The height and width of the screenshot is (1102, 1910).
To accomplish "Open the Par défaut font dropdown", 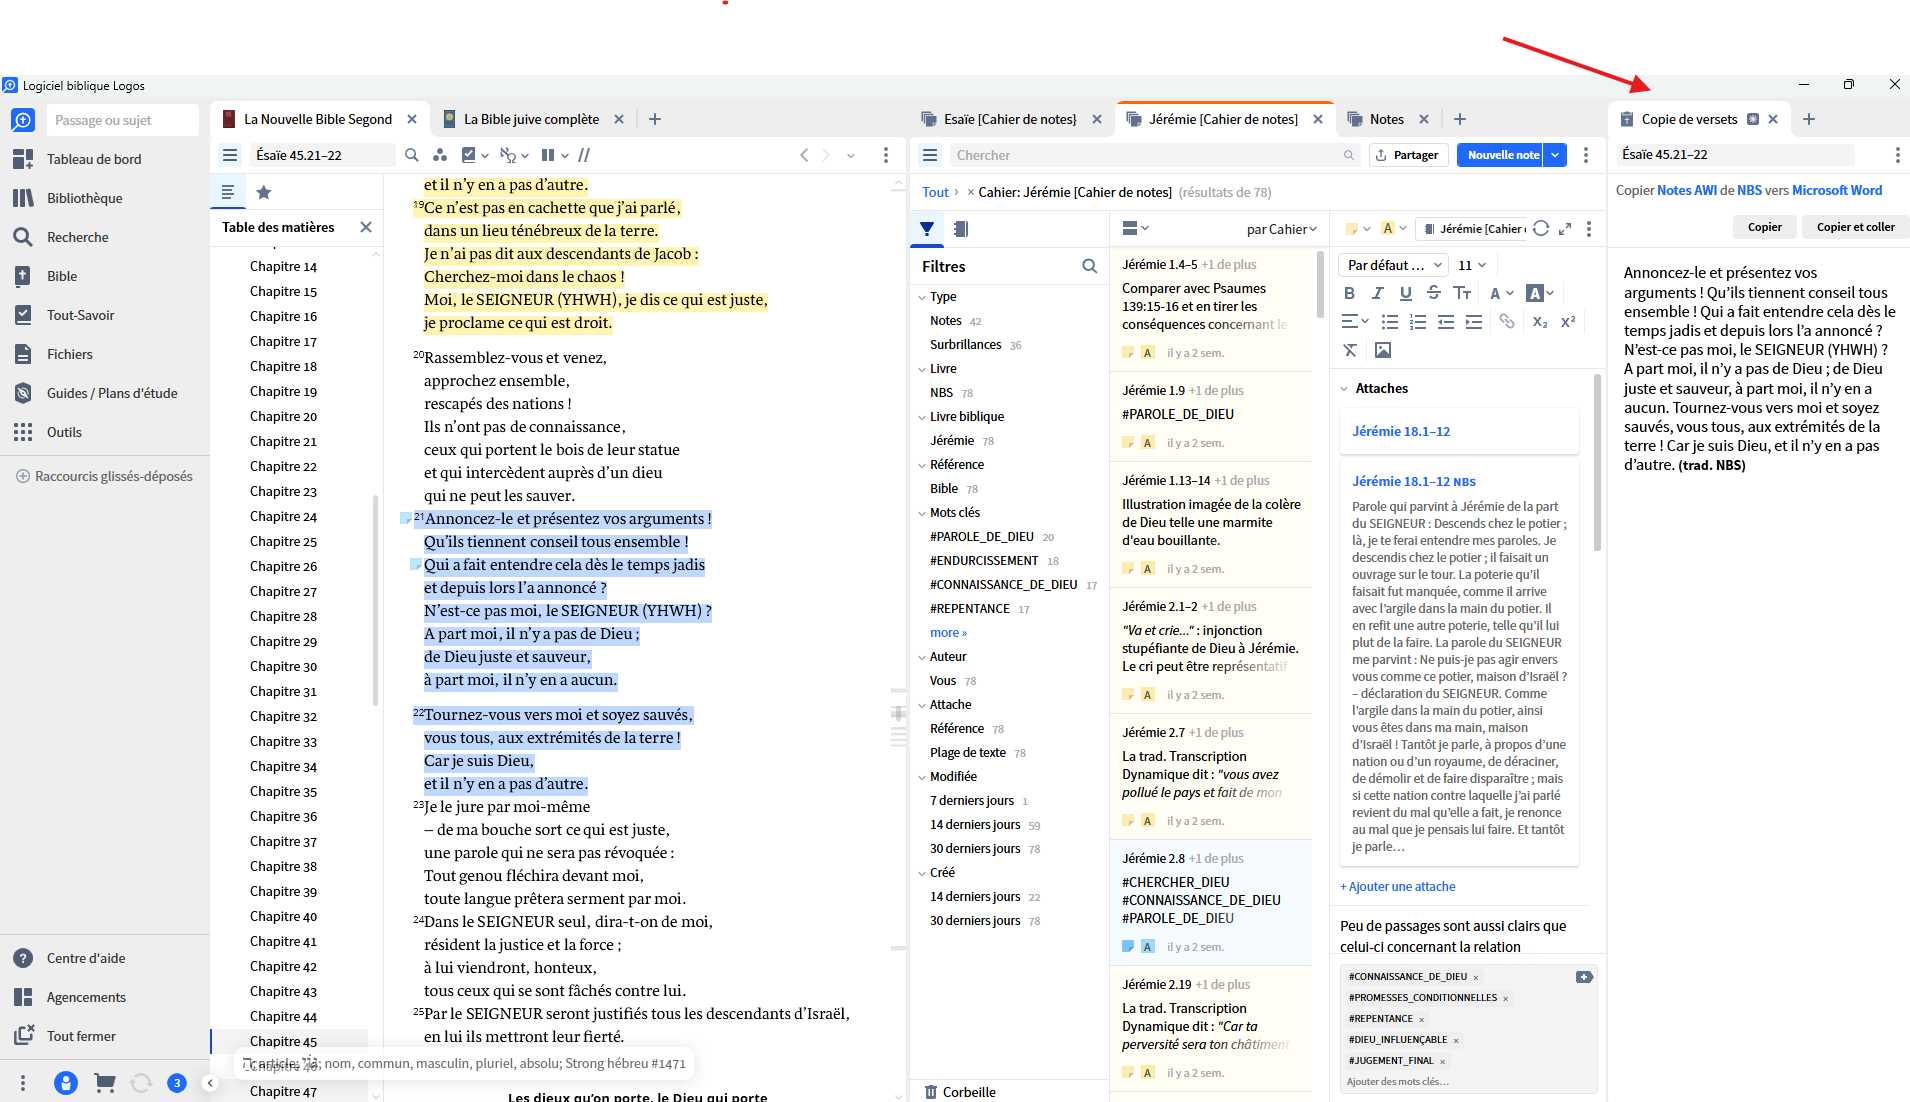I will coord(1394,265).
